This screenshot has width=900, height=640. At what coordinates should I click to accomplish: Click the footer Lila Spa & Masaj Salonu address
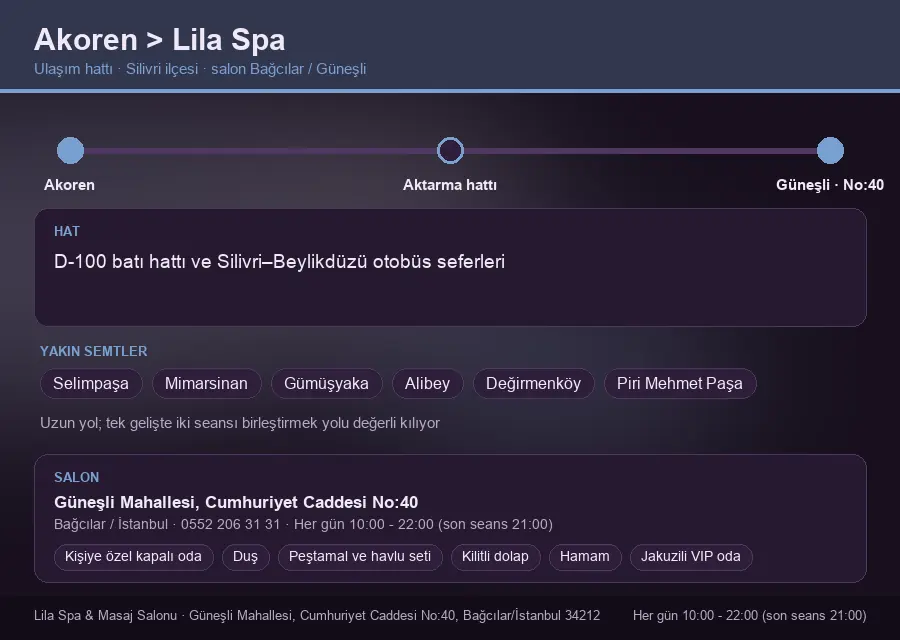[x=317, y=616]
